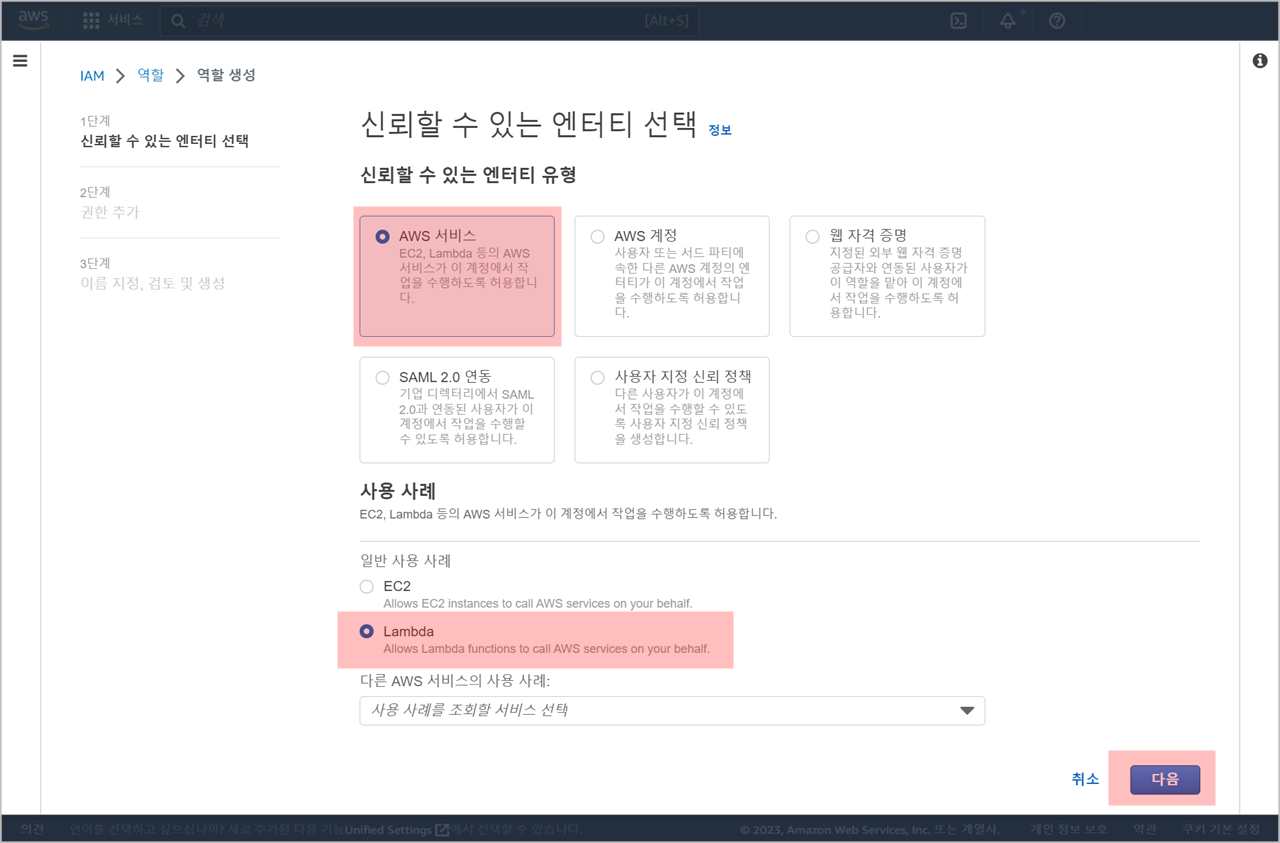This screenshot has width=1280, height=843.
Task: Click the 신뢰할 수 있는 엔터티 유형 heading
Action: [x=468, y=175]
